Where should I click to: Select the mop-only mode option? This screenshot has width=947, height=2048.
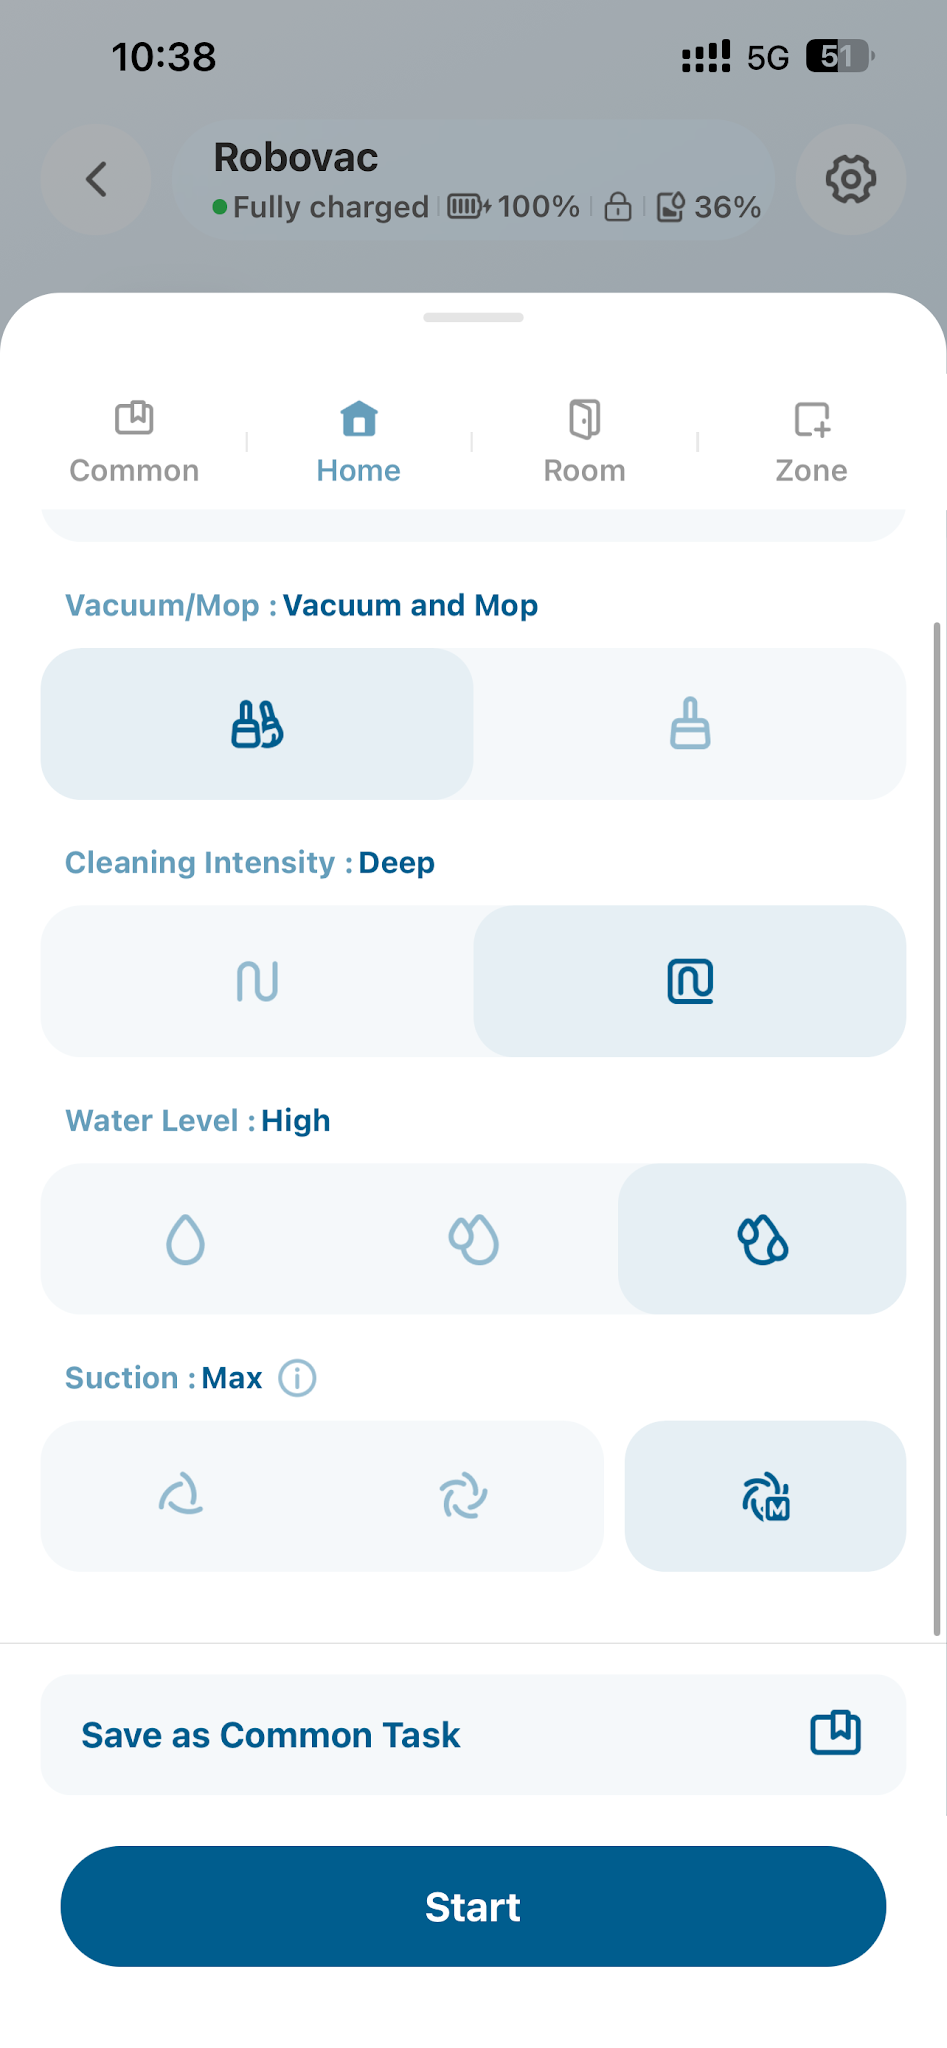pyautogui.click(x=690, y=724)
